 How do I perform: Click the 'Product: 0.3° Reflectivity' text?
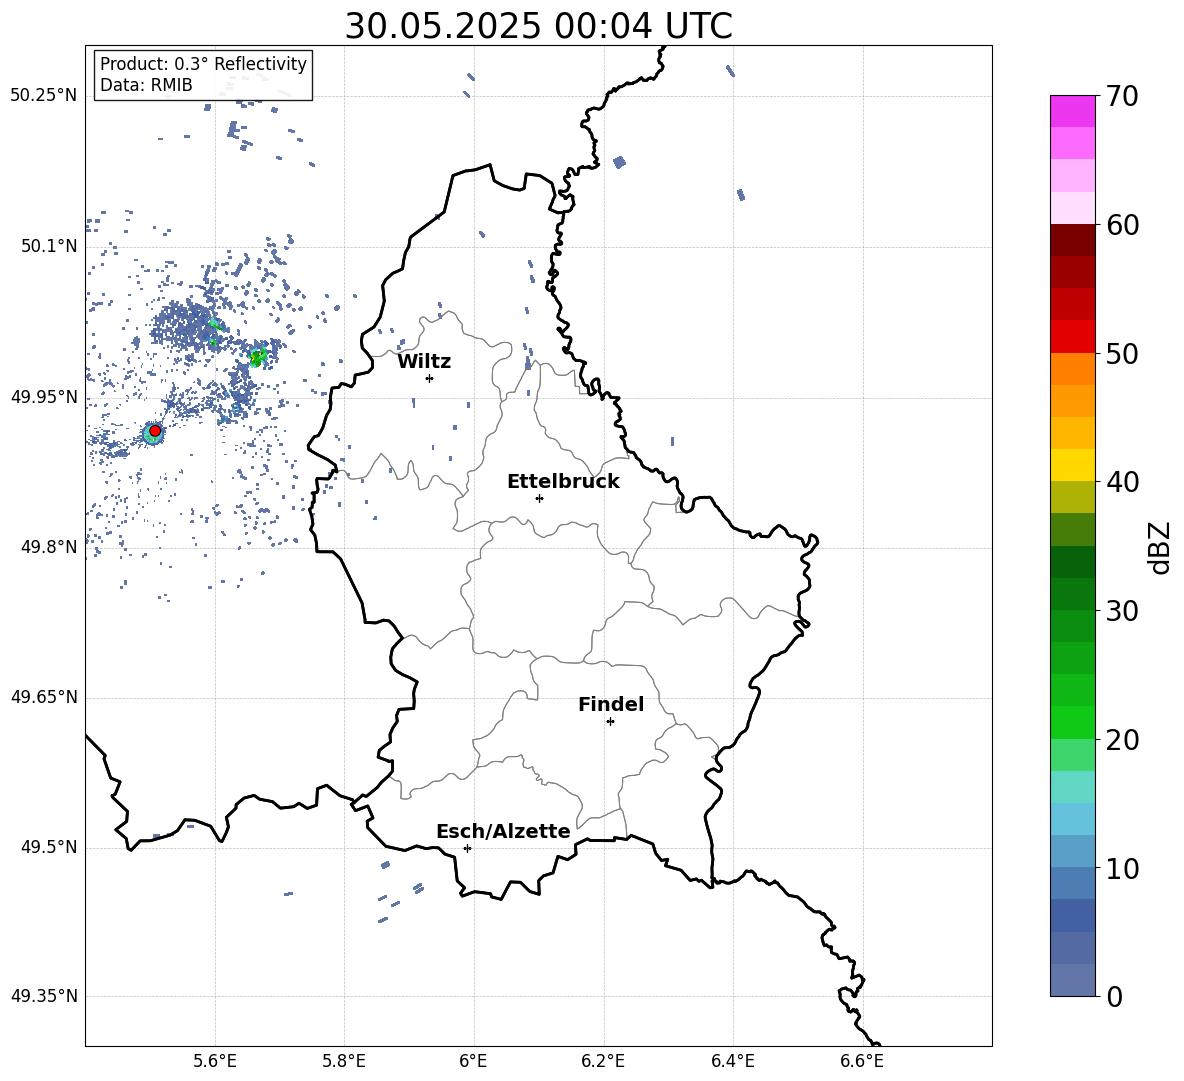[203, 64]
